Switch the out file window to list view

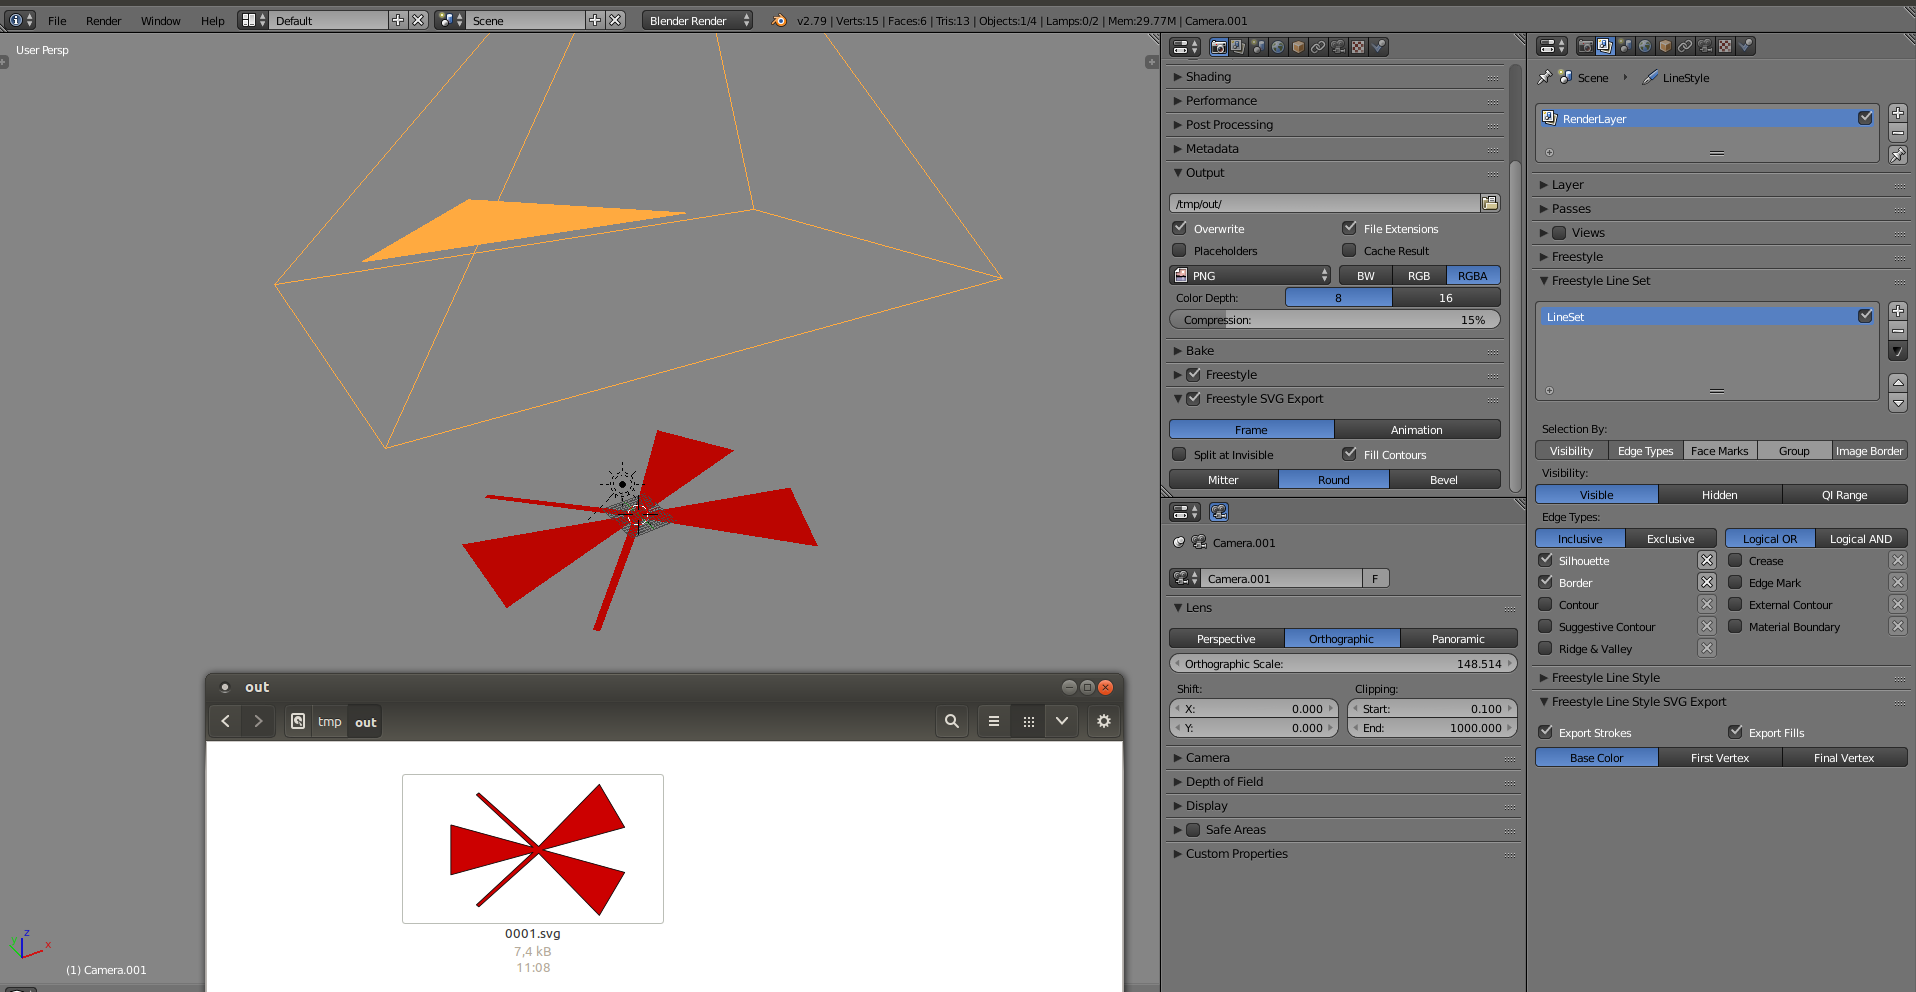coord(993,721)
